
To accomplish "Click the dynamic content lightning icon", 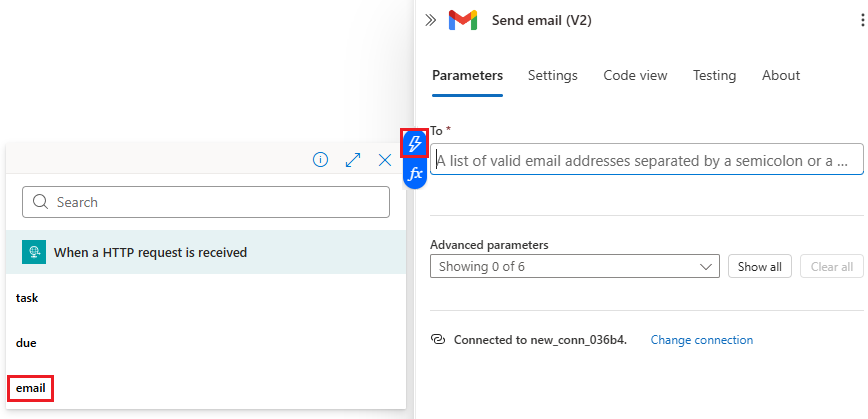I will pyautogui.click(x=415, y=144).
